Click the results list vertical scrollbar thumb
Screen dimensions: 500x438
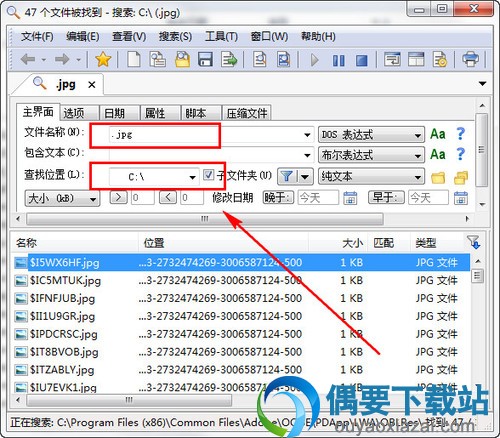coord(477,276)
